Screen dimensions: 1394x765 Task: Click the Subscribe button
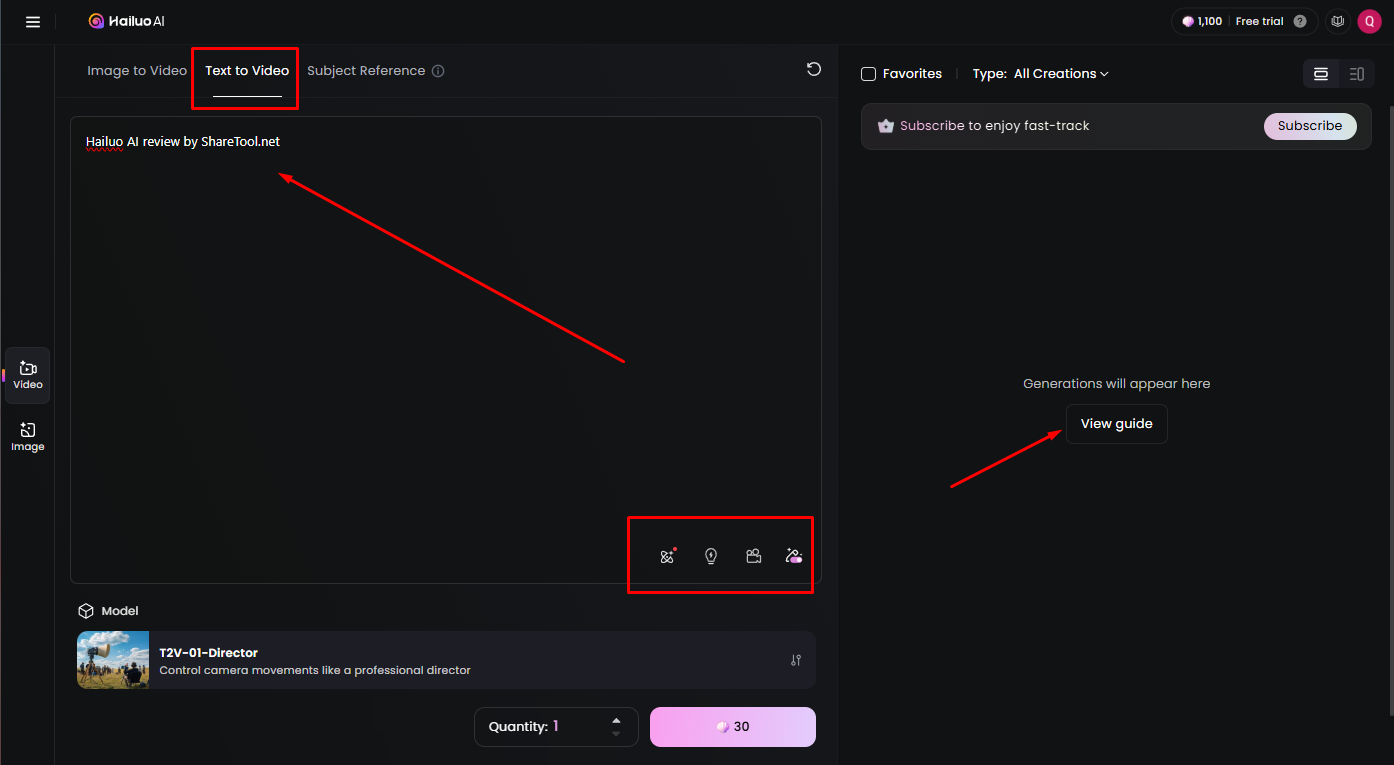(x=1310, y=126)
